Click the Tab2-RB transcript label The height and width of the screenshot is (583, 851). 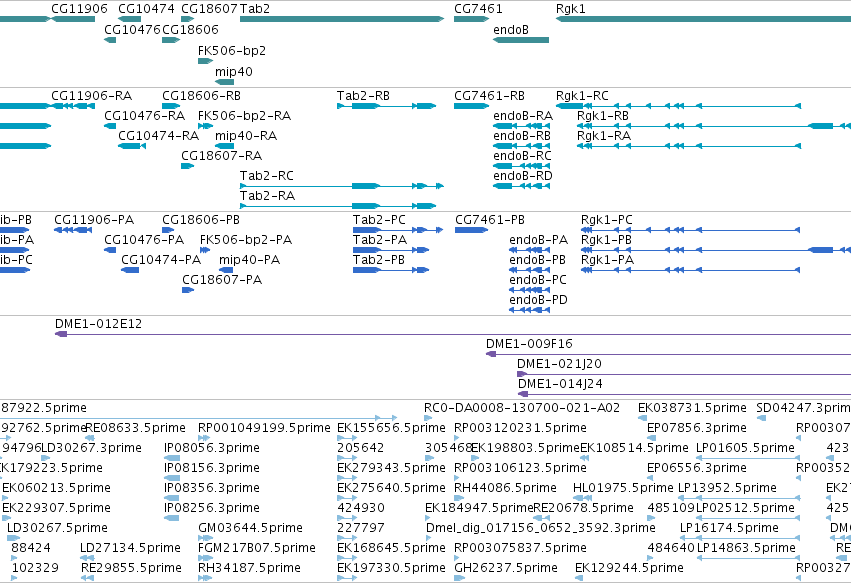click(x=363, y=96)
